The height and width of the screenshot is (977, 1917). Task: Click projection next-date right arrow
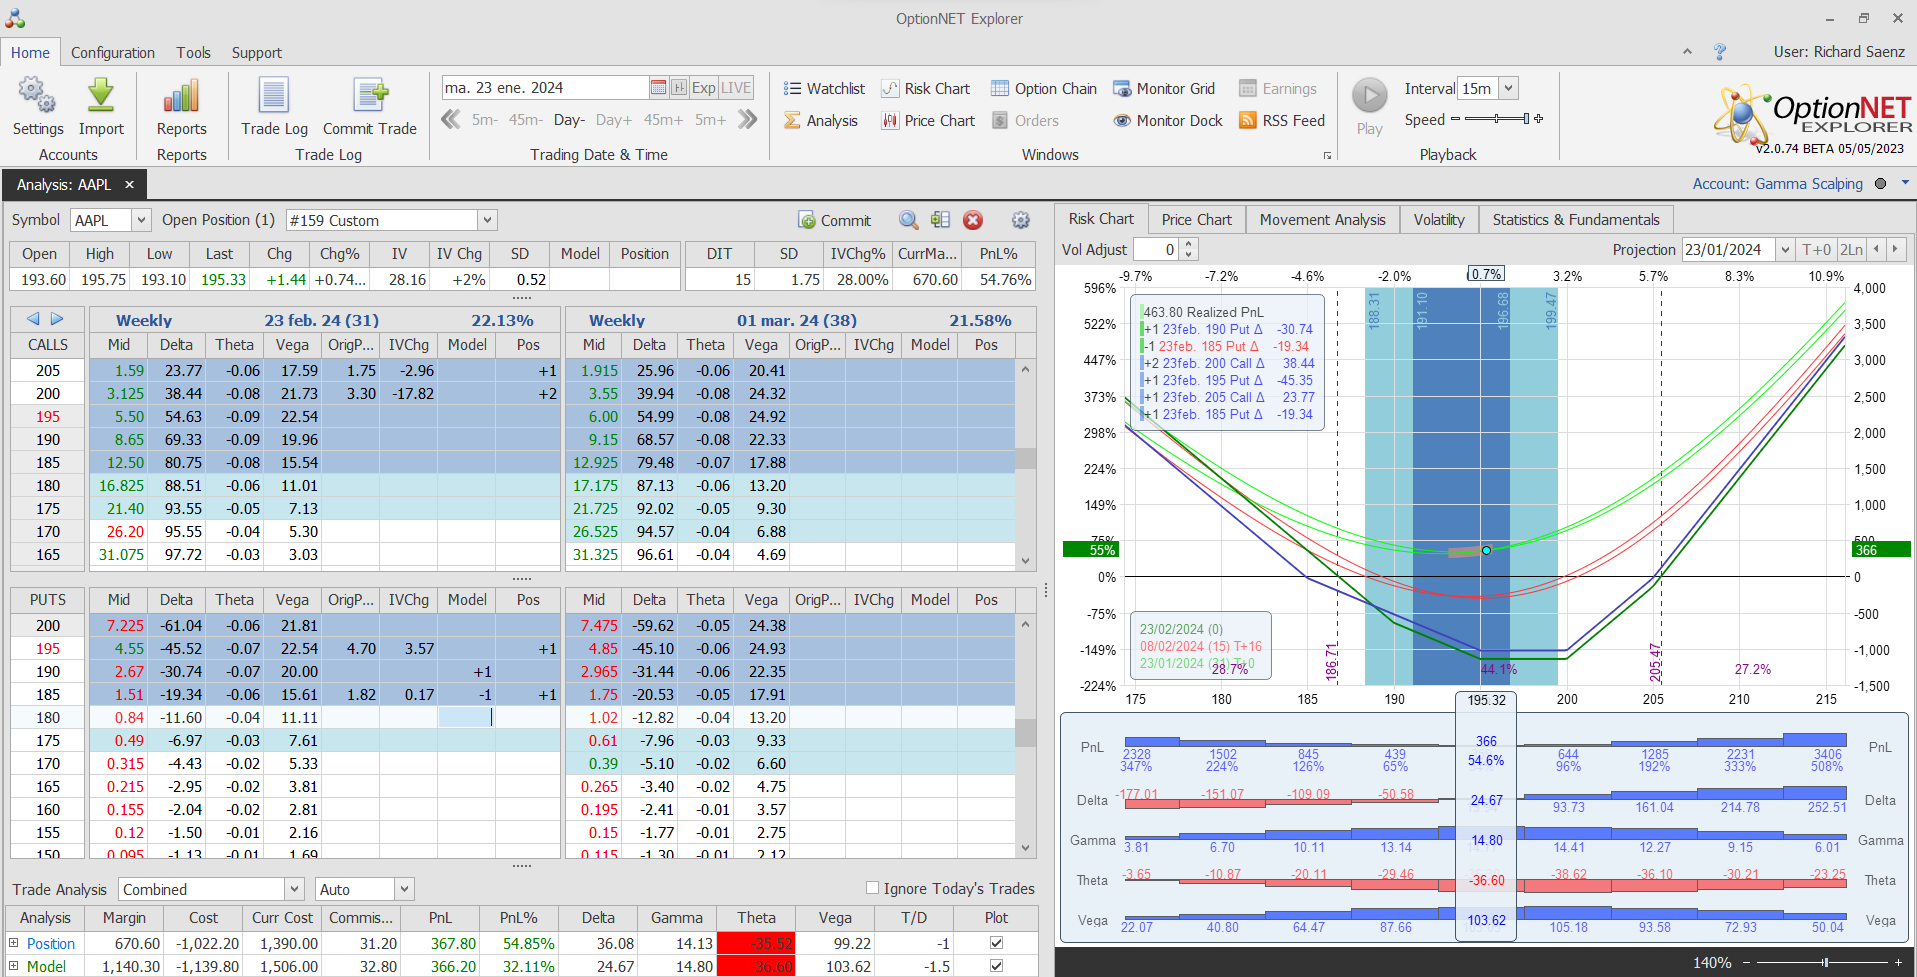tap(1895, 250)
